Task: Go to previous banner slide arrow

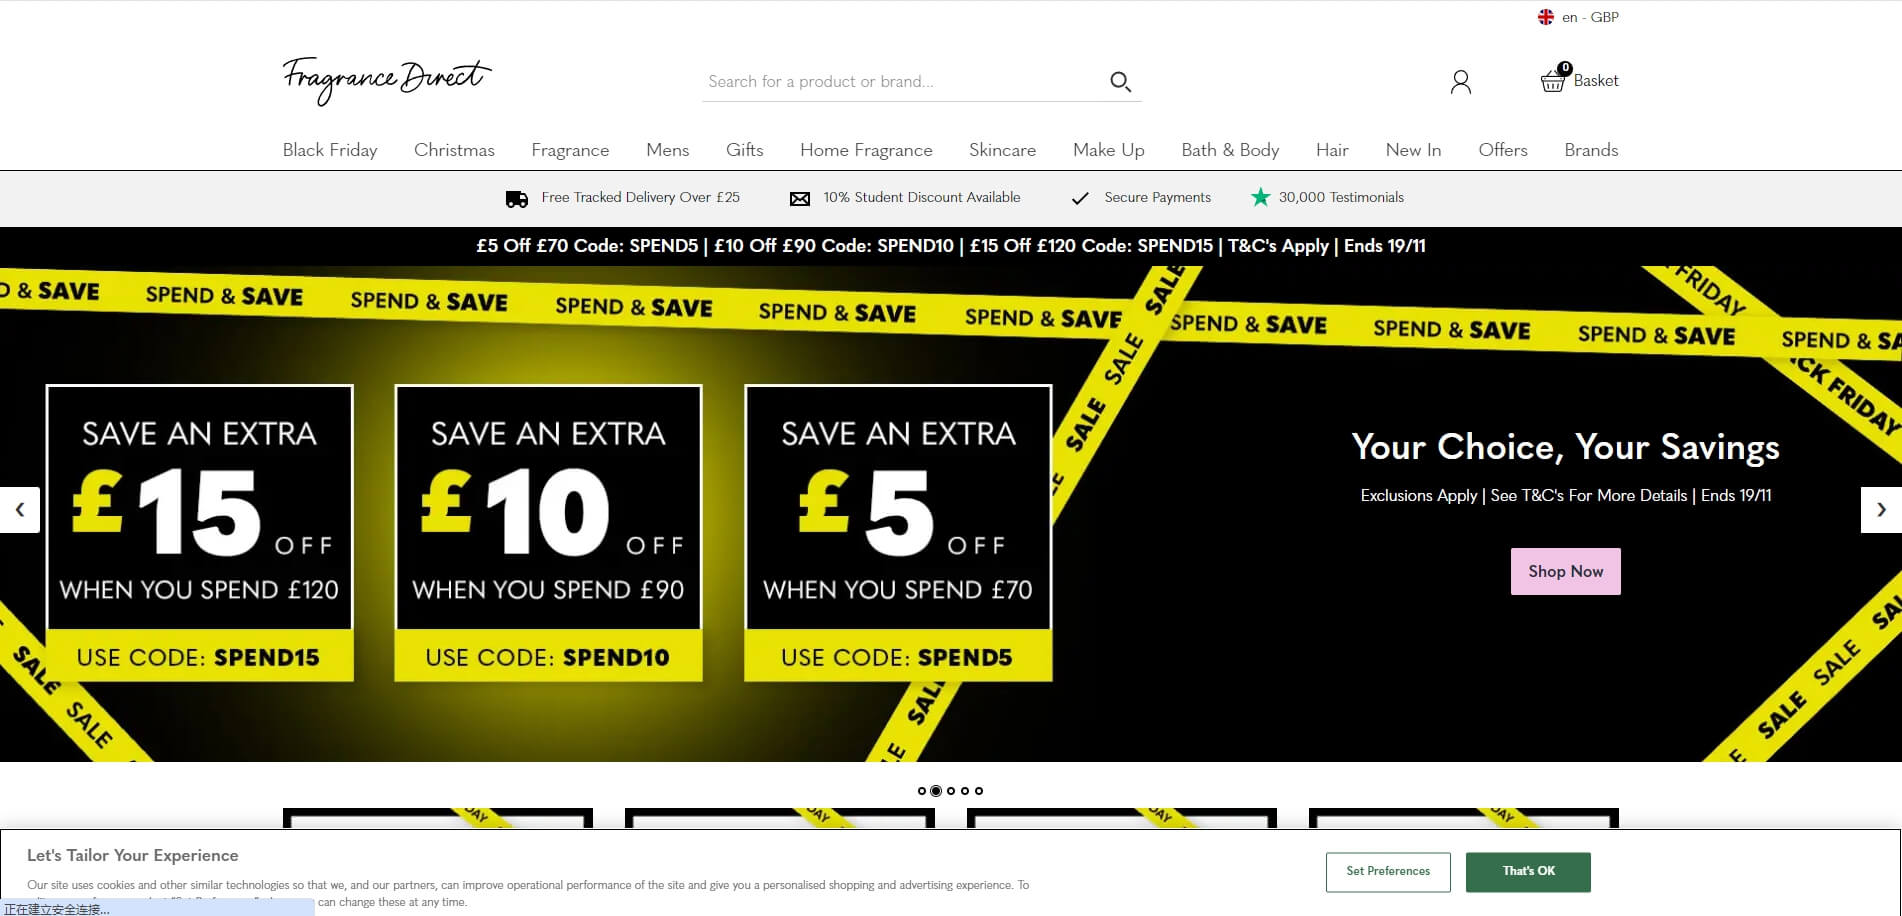Action: pos(19,510)
